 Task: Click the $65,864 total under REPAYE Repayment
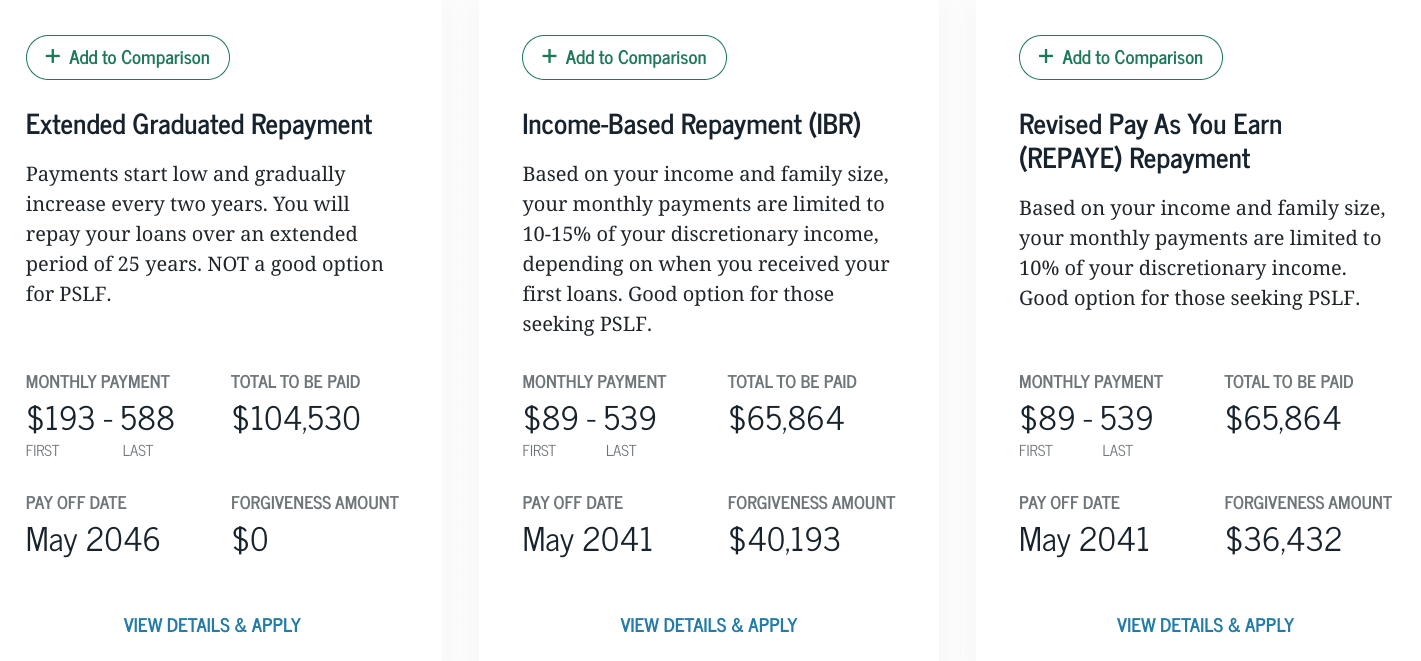[1283, 418]
